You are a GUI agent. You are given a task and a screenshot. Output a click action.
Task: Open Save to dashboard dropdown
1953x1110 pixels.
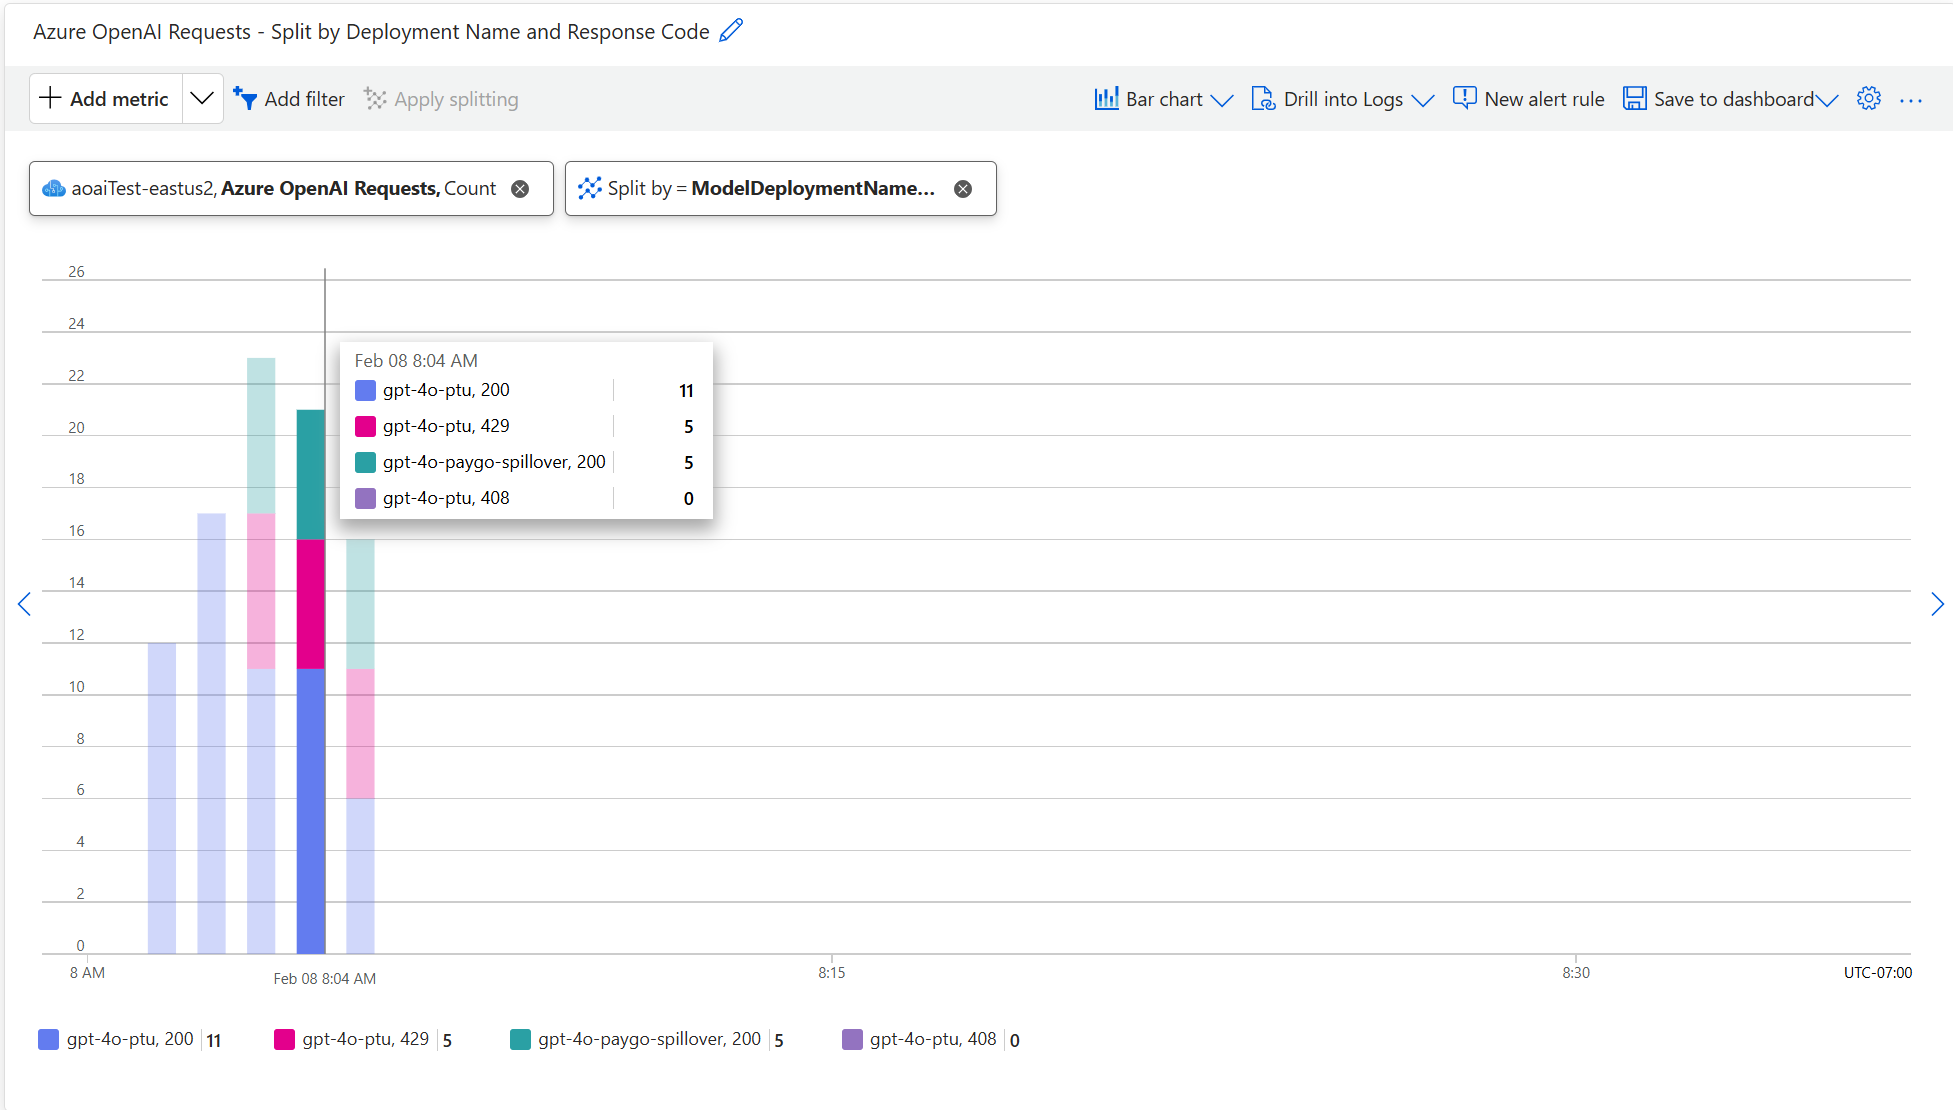coord(1730,99)
